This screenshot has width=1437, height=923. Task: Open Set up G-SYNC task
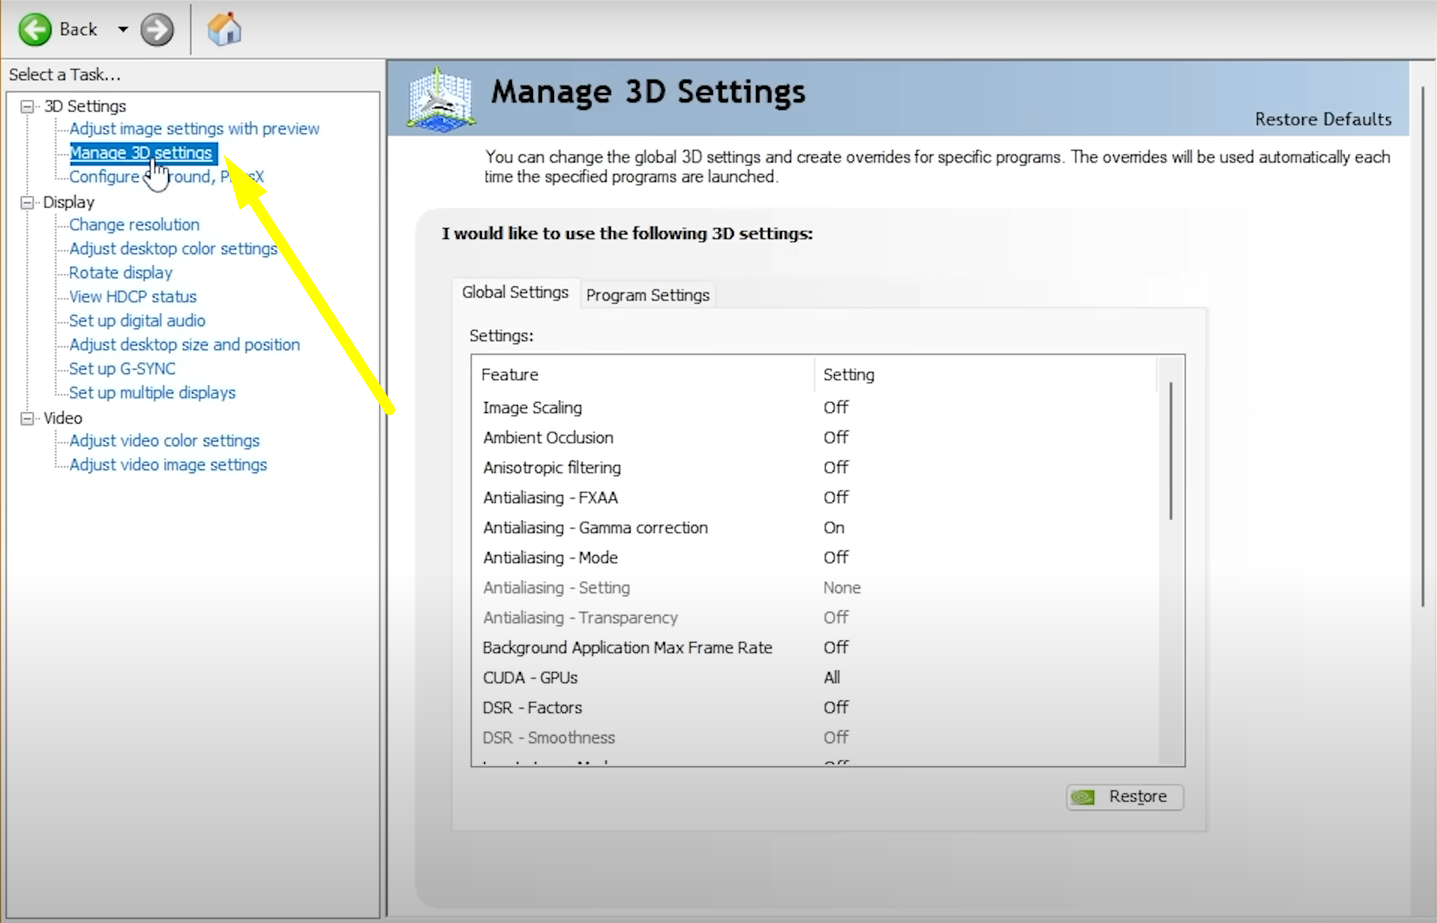[122, 369]
